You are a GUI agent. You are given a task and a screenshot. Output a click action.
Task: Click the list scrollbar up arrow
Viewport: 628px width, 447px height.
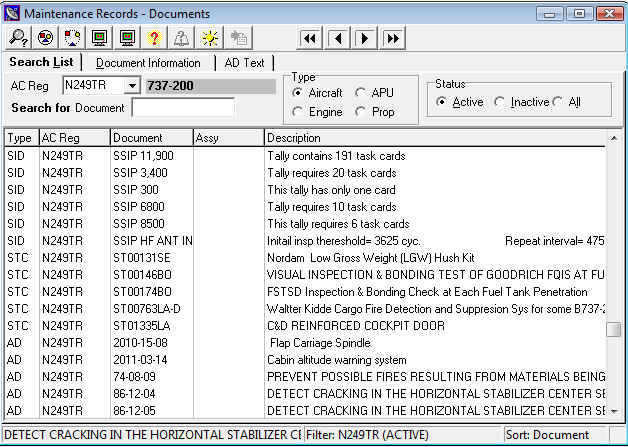pyautogui.click(x=614, y=139)
